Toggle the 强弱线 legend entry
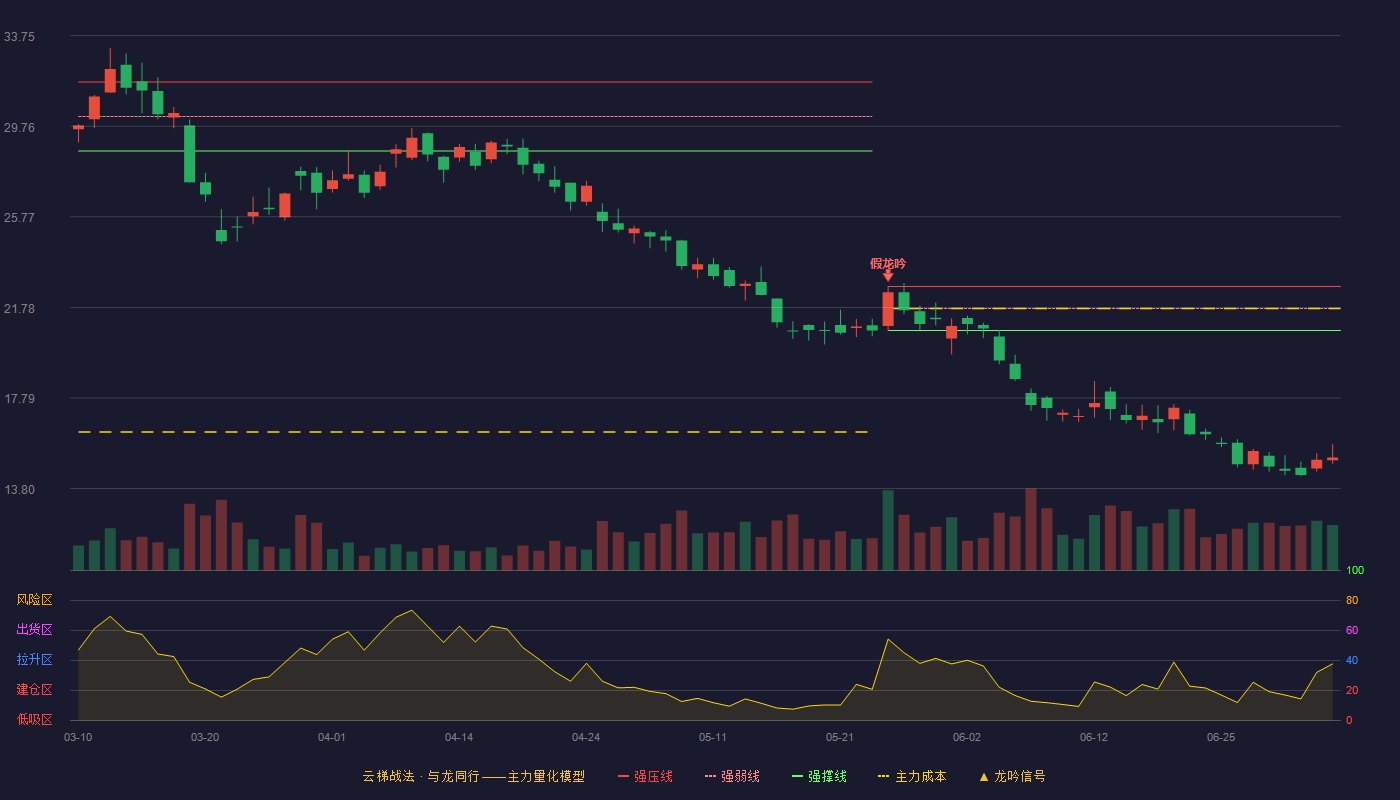Viewport: 1400px width, 800px height. pos(732,776)
